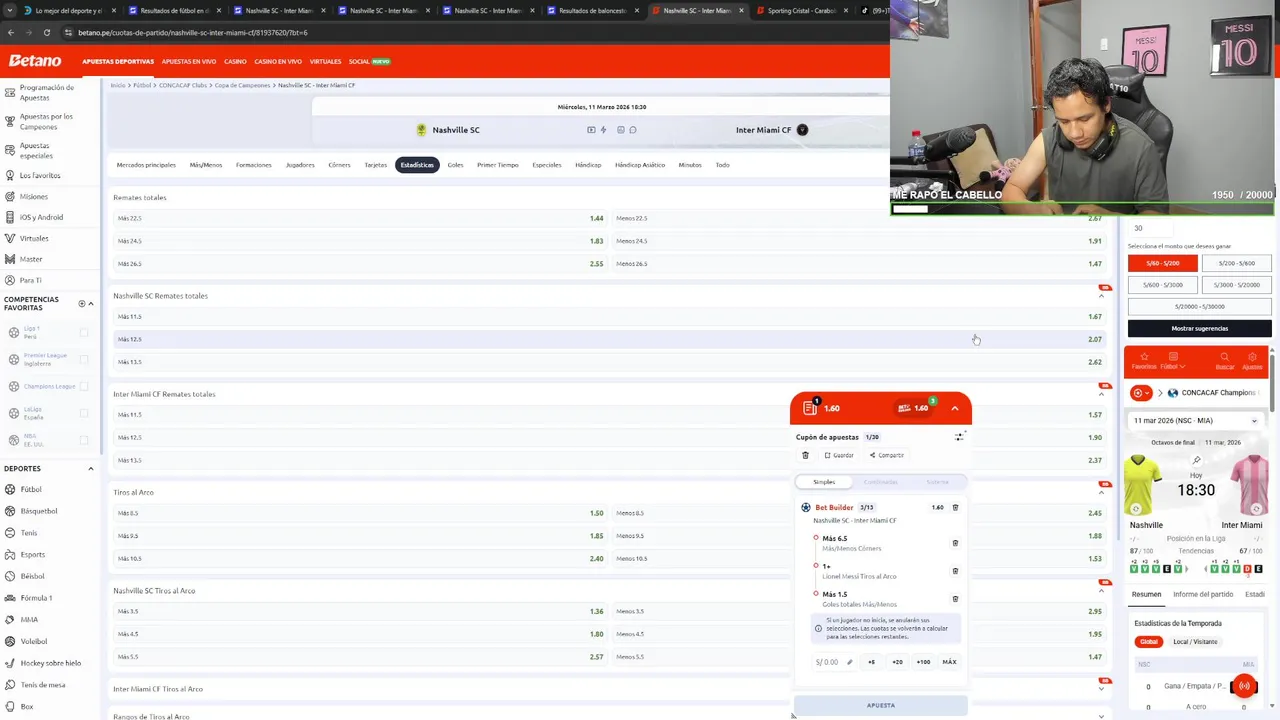1280x720 pixels.
Task: Click Mostrar sugerencias button
Action: [x=1200, y=328]
